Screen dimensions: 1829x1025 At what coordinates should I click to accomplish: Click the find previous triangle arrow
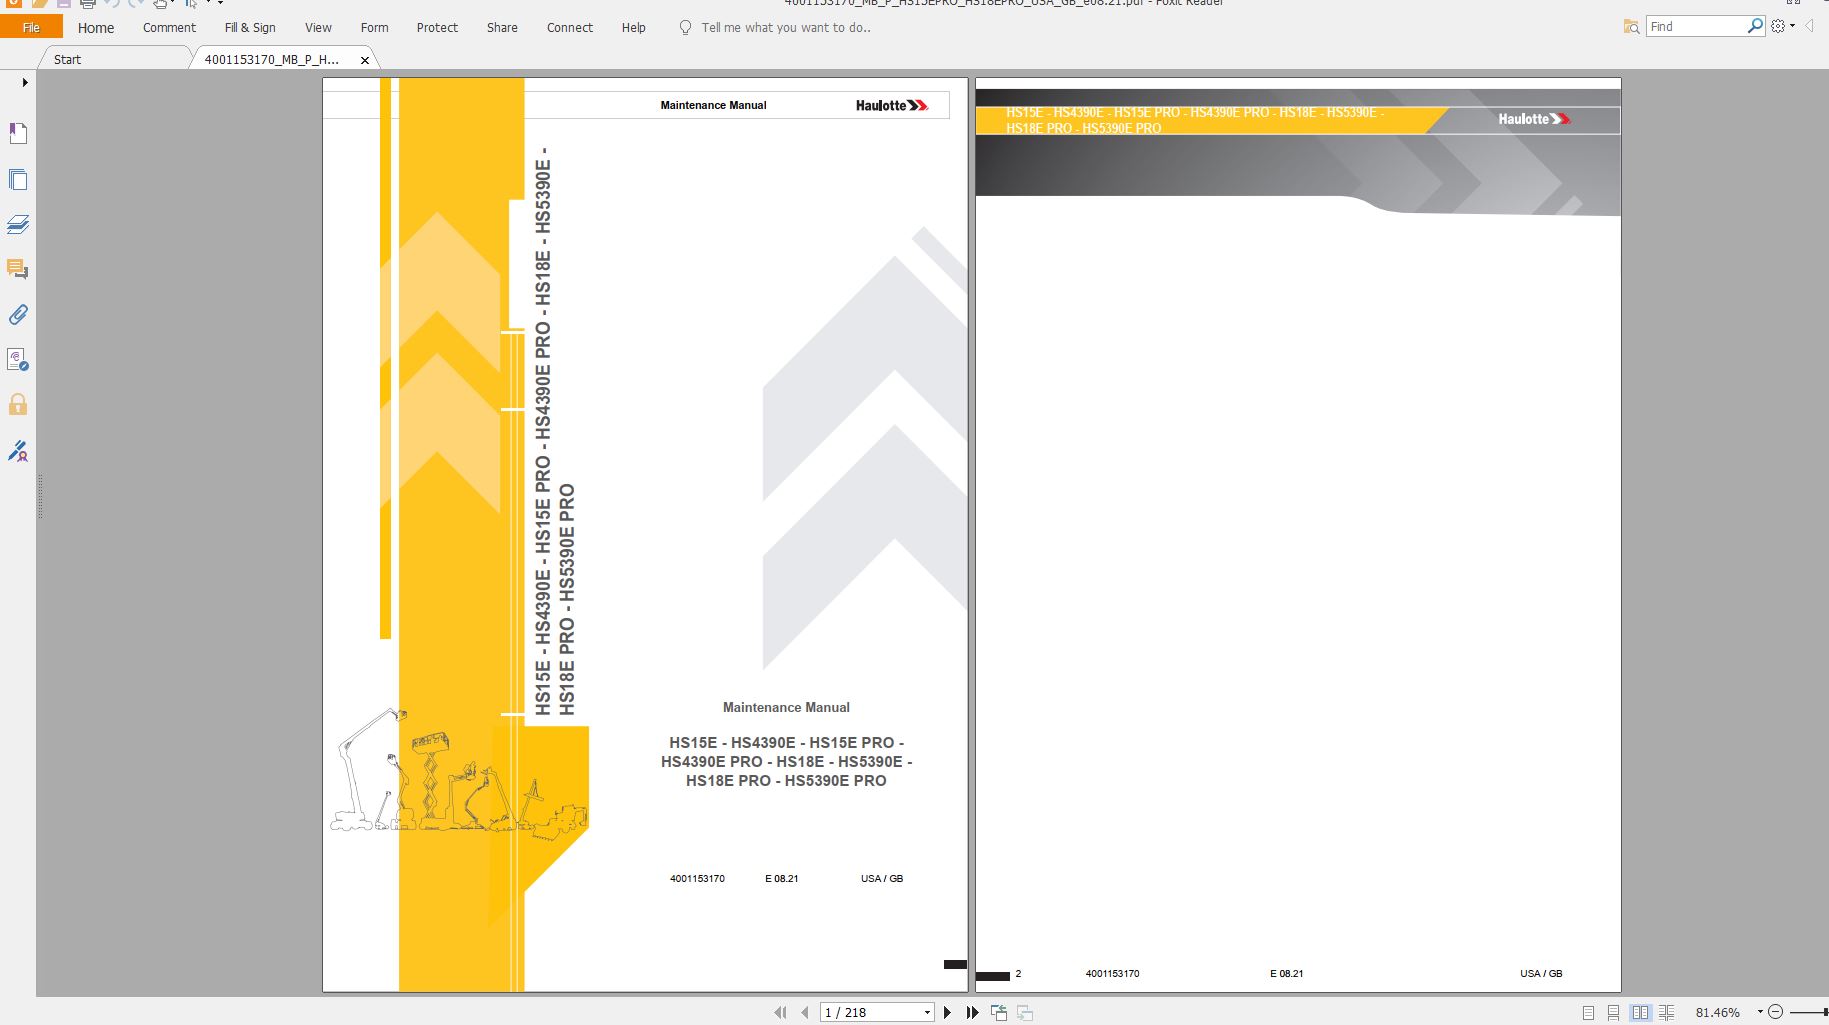point(1809,26)
